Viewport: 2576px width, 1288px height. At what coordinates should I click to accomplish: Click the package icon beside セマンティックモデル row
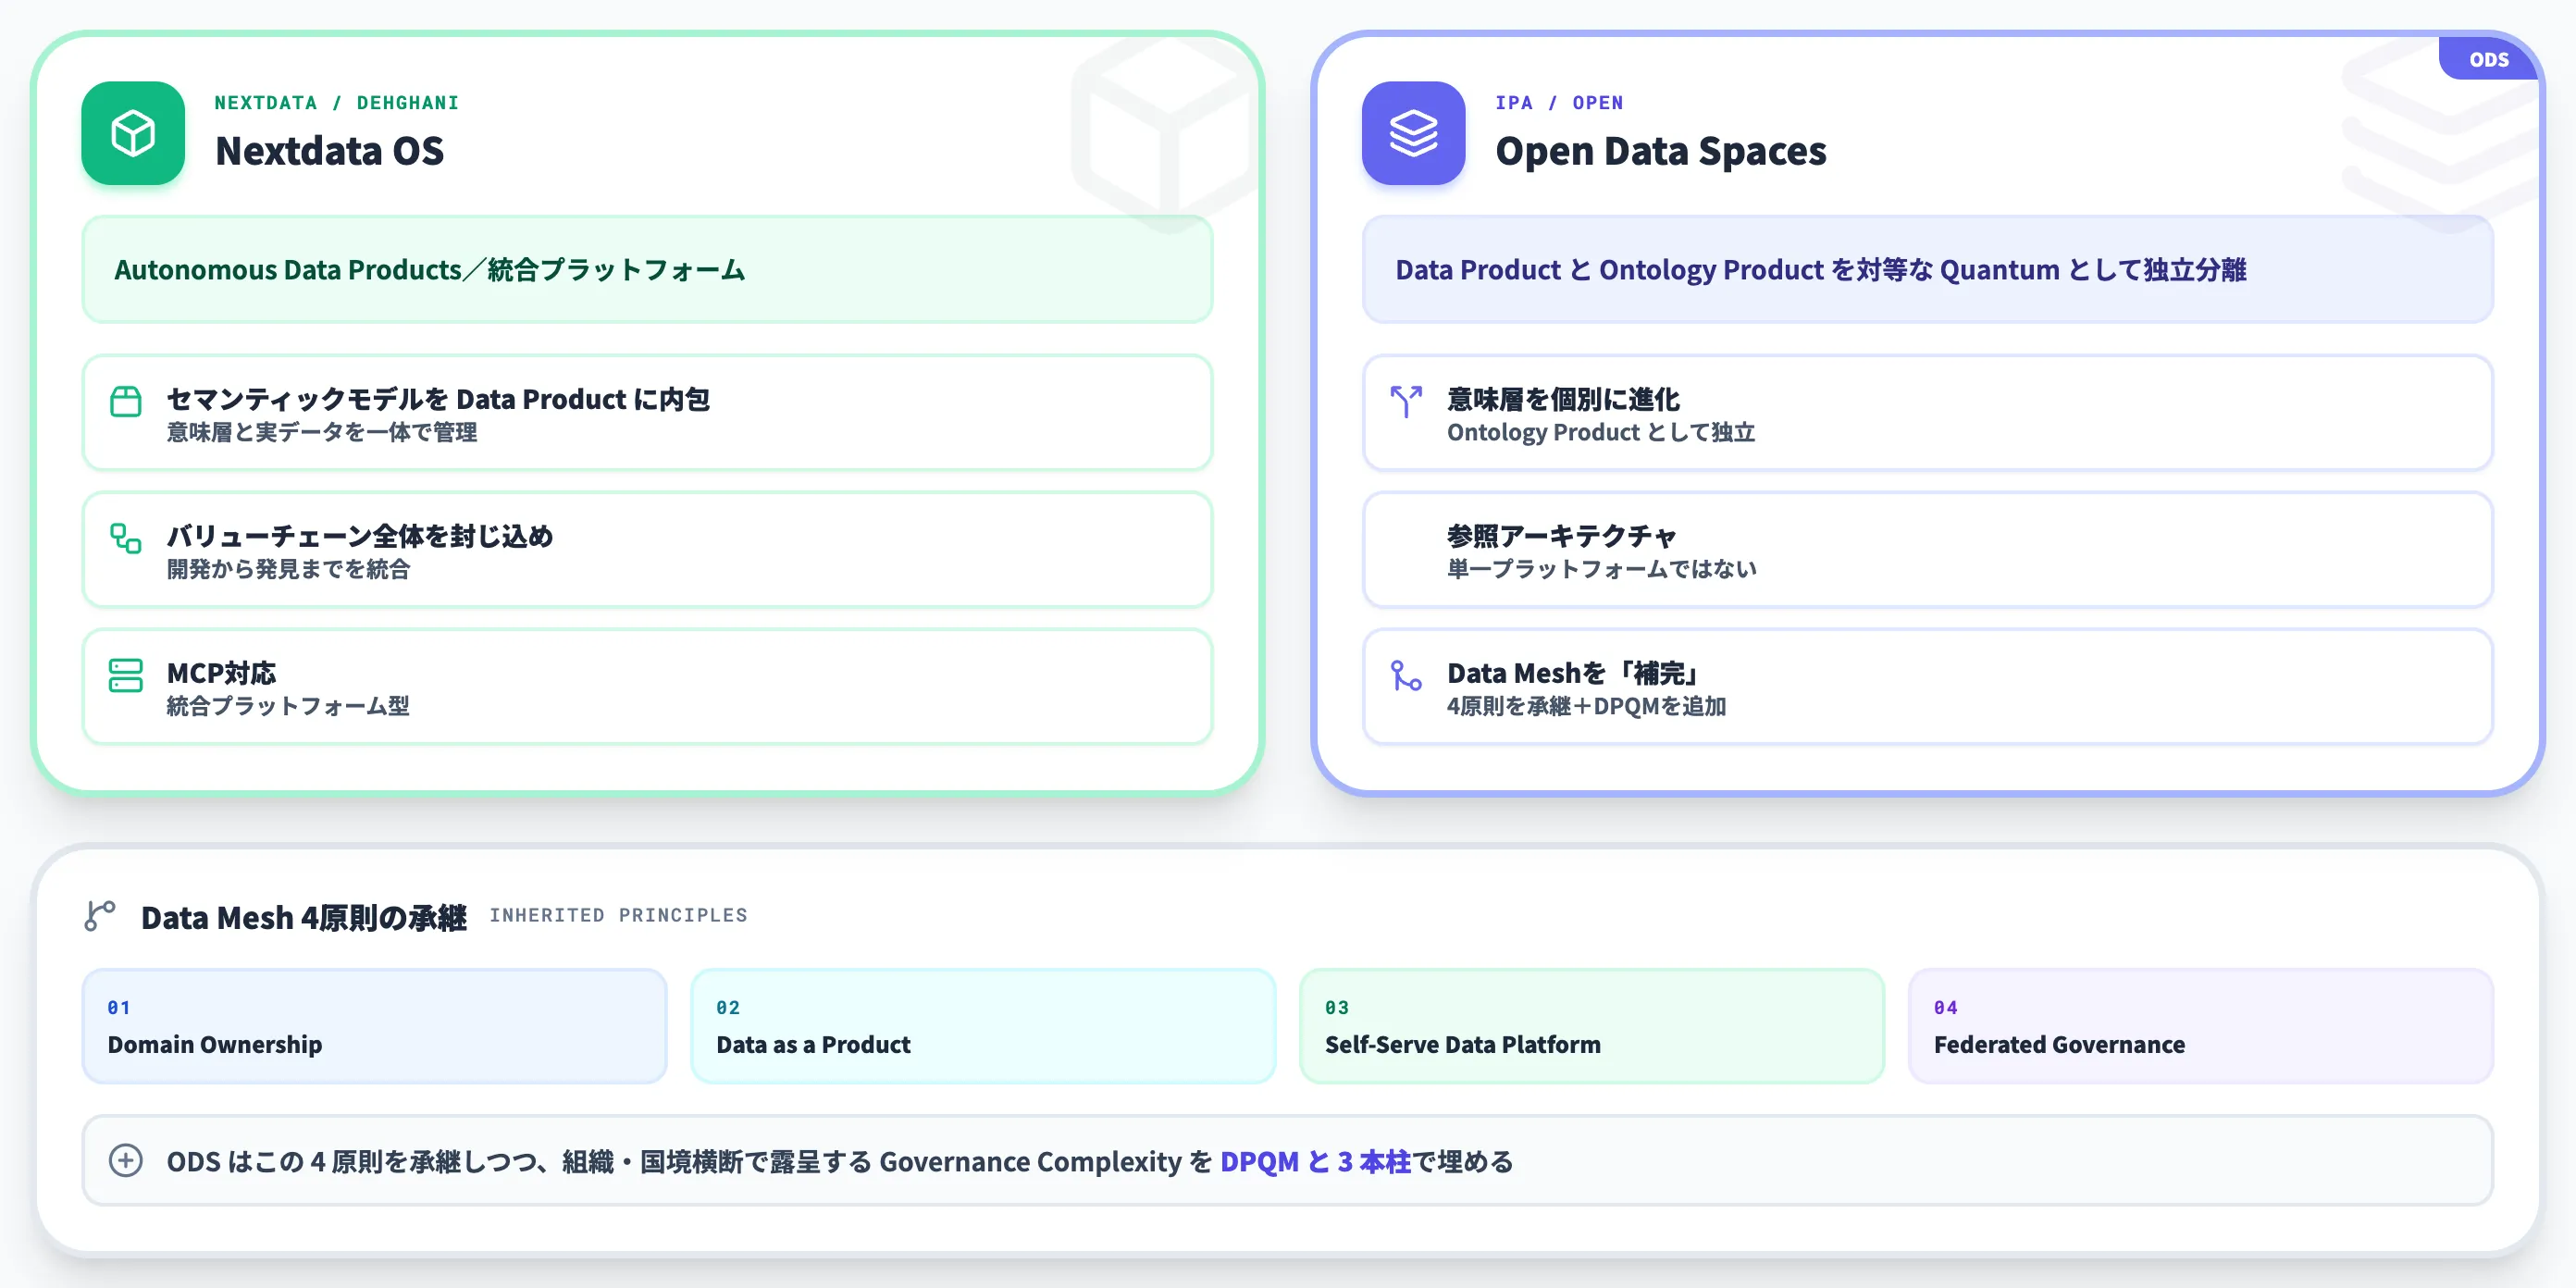tap(126, 402)
